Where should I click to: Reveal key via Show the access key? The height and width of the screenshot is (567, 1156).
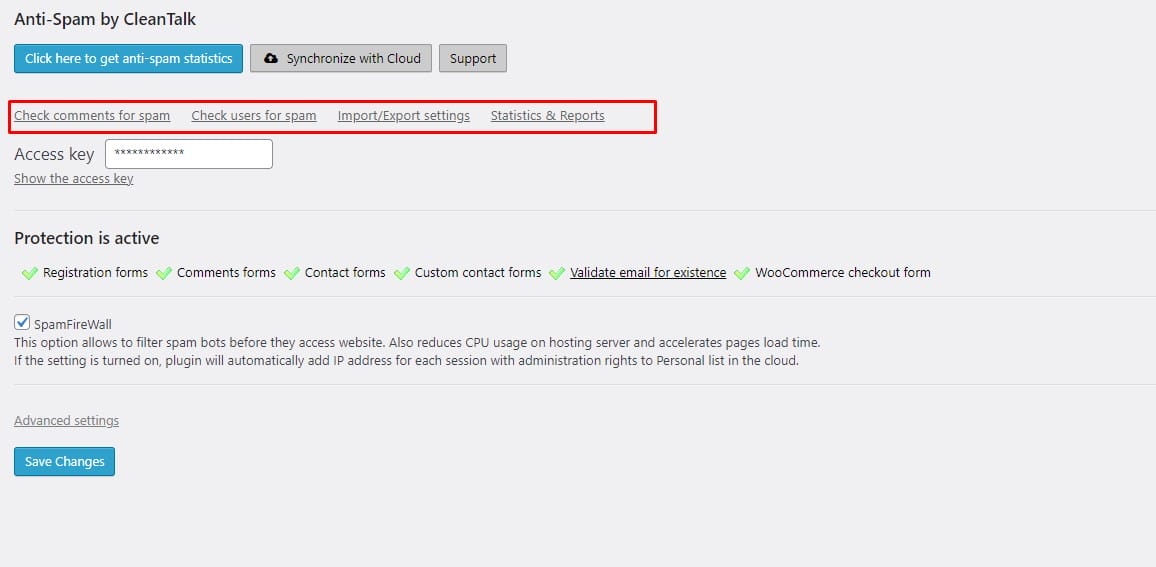[x=73, y=179]
